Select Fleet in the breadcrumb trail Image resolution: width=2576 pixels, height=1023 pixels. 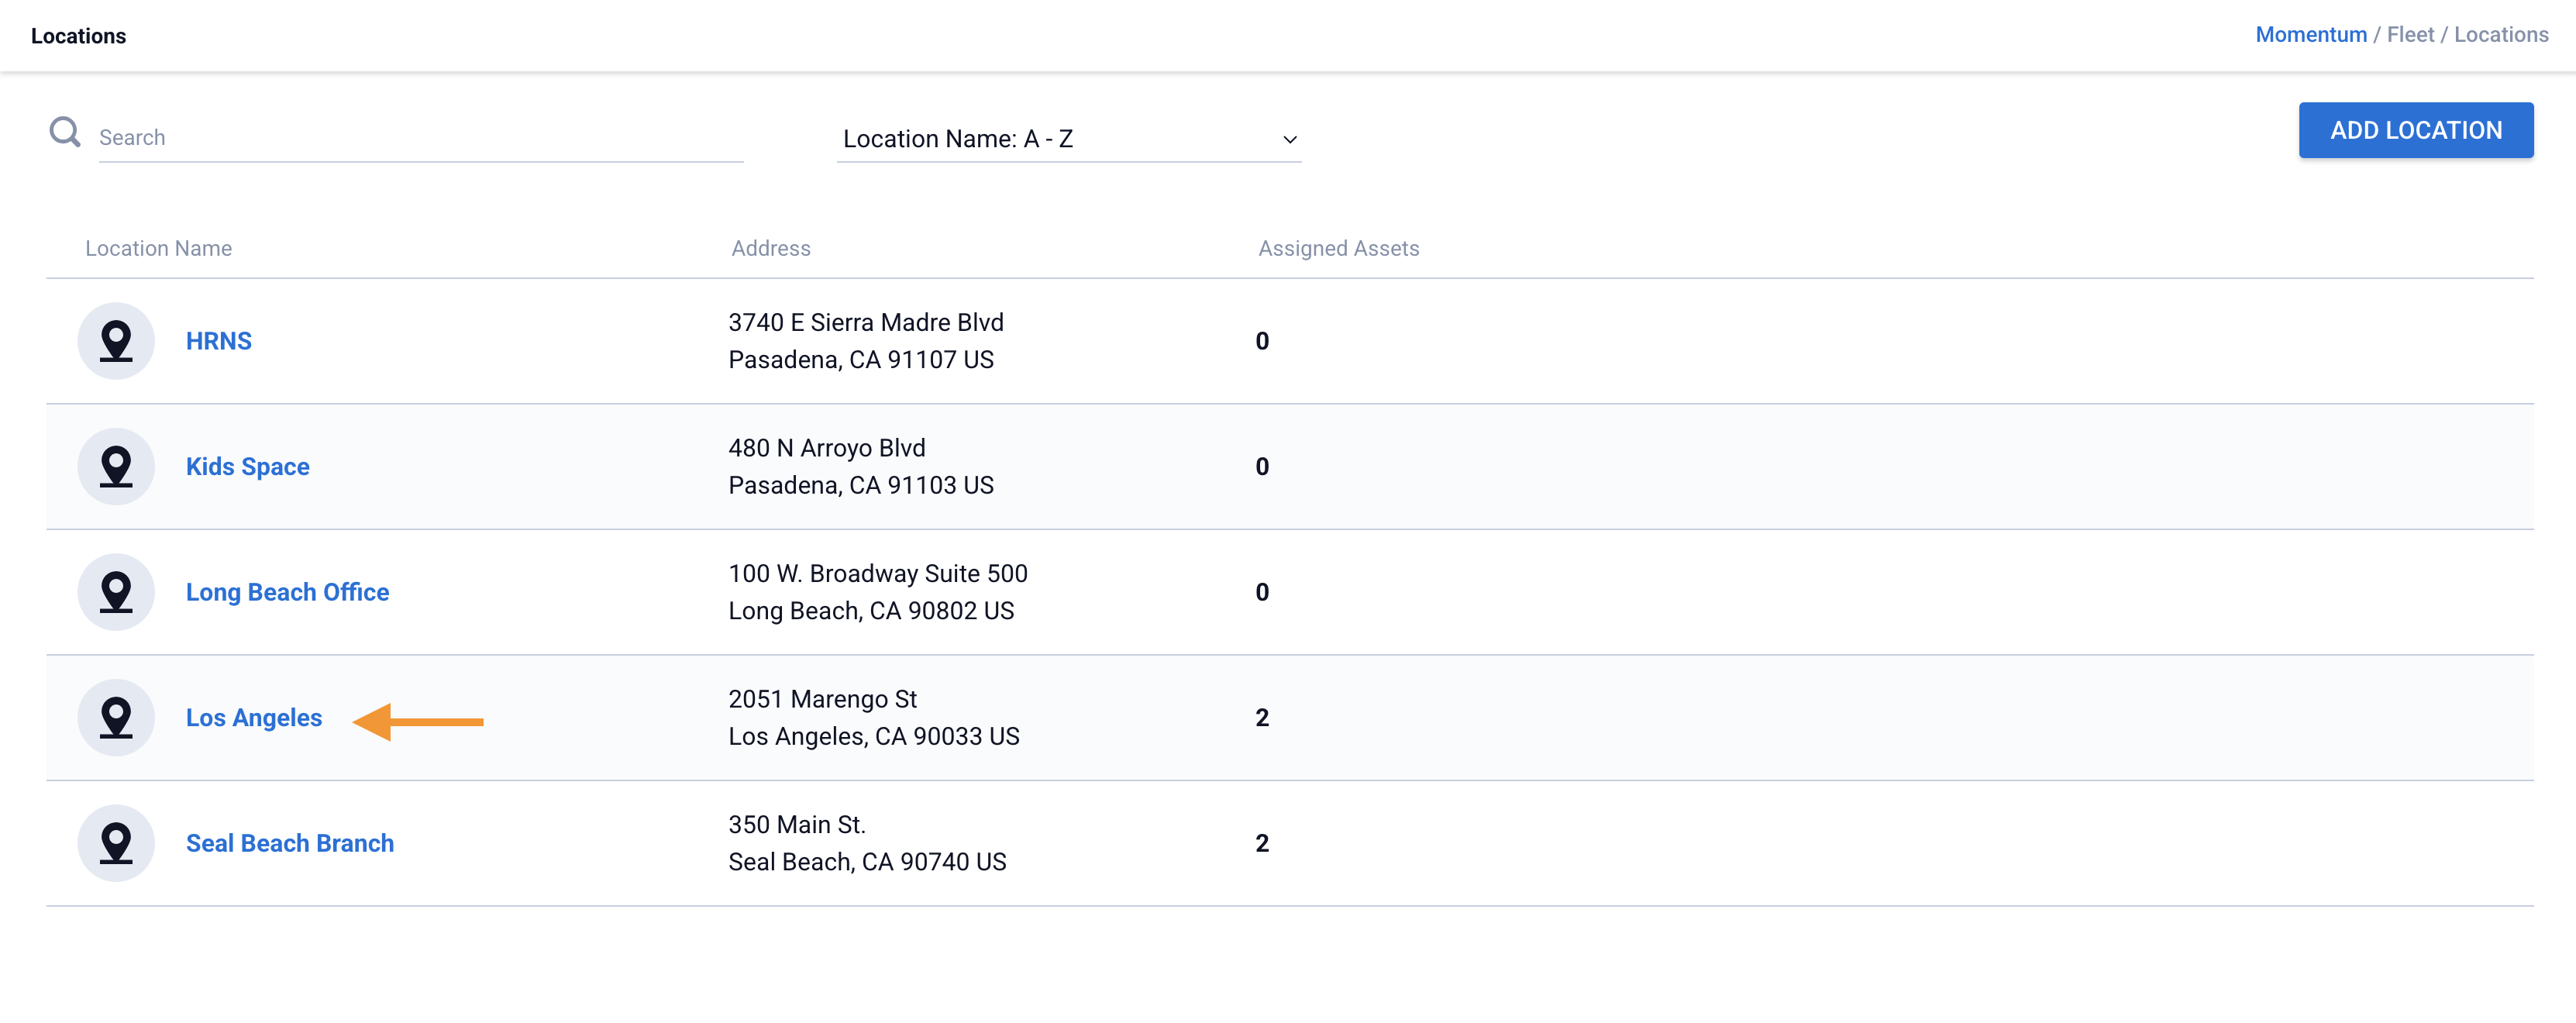2410,35
